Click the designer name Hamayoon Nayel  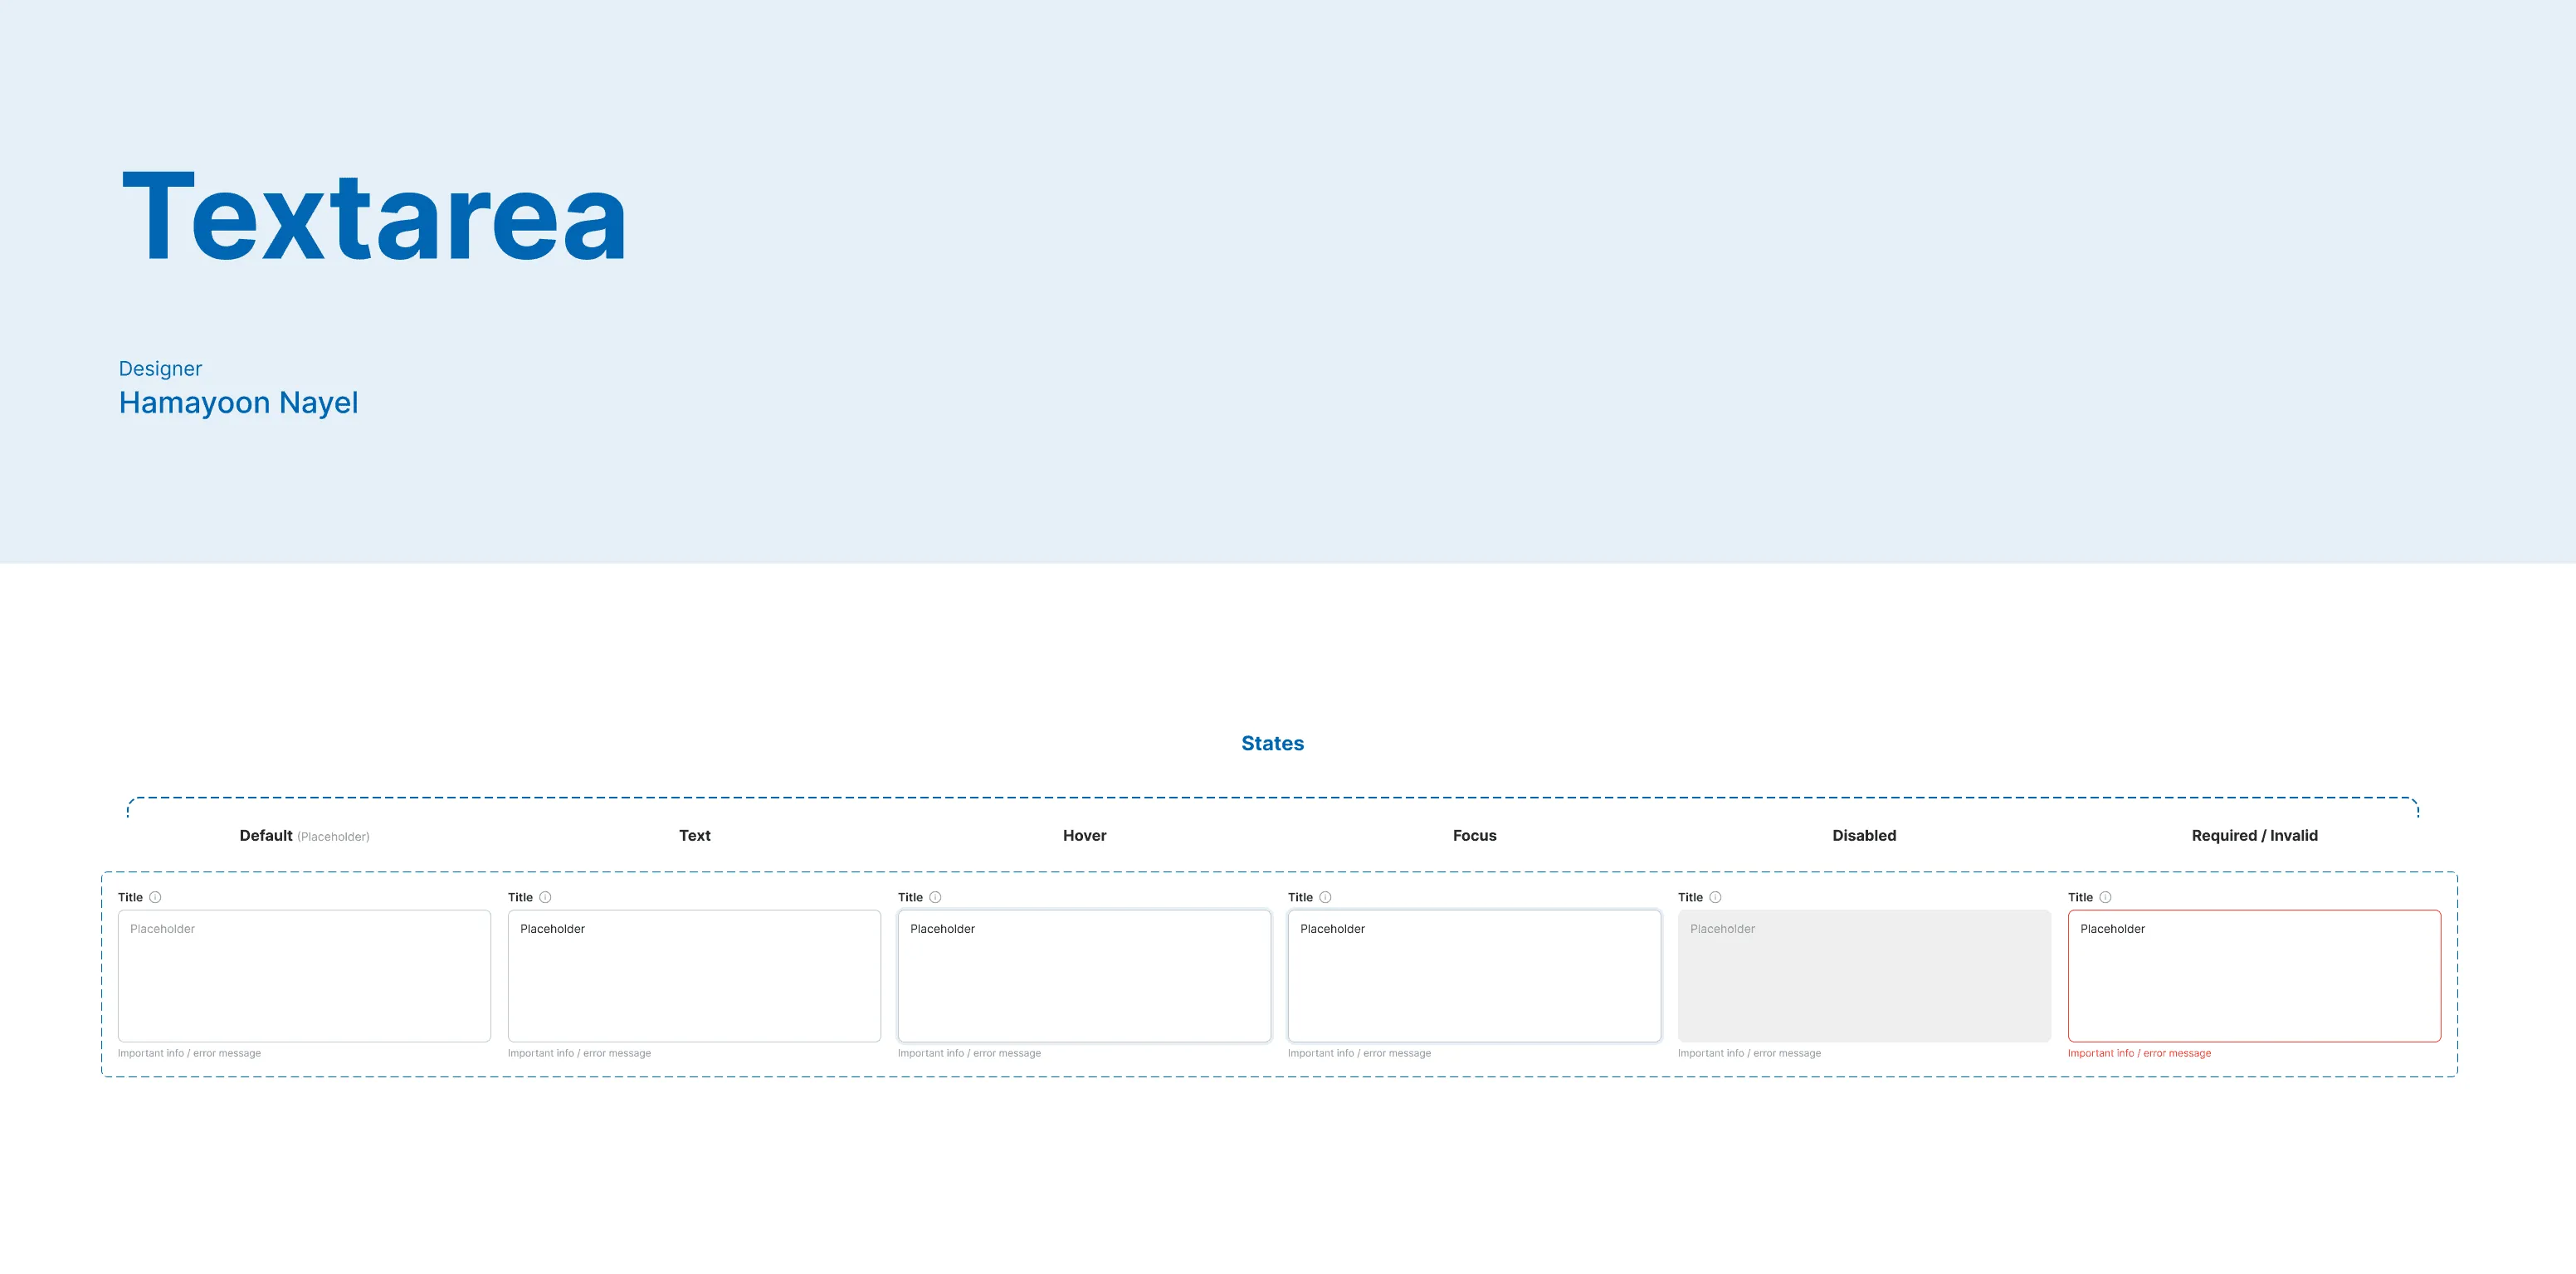[238, 402]
